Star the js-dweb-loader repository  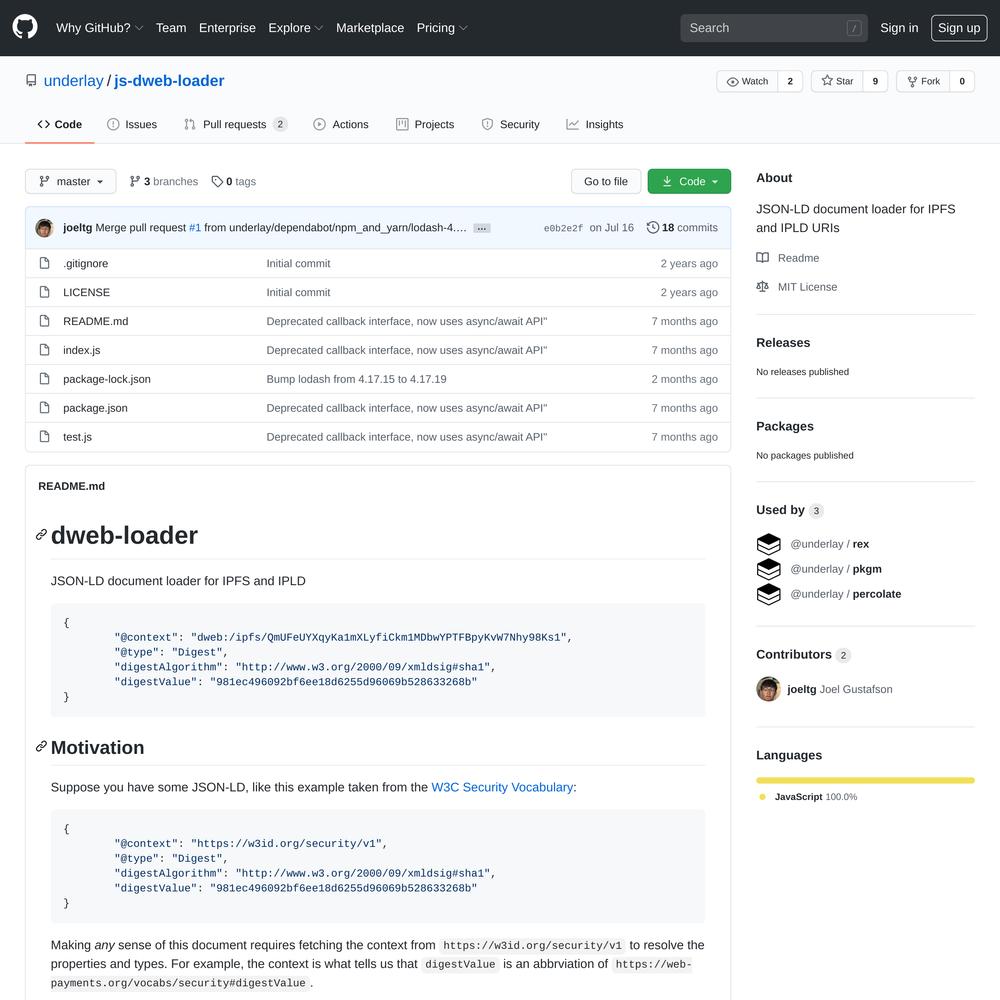[837, 81]
